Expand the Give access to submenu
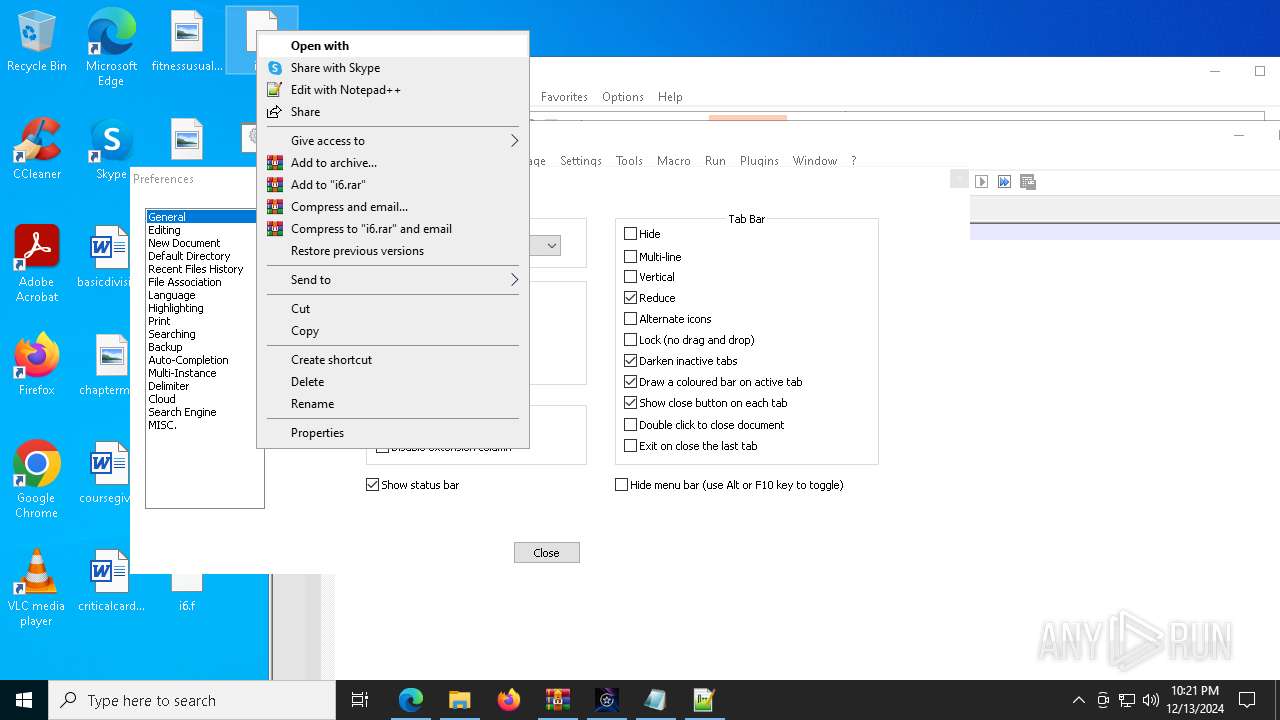Viewport: 1280px width, 720px height. pyautogui.click(x=393, y=141)
